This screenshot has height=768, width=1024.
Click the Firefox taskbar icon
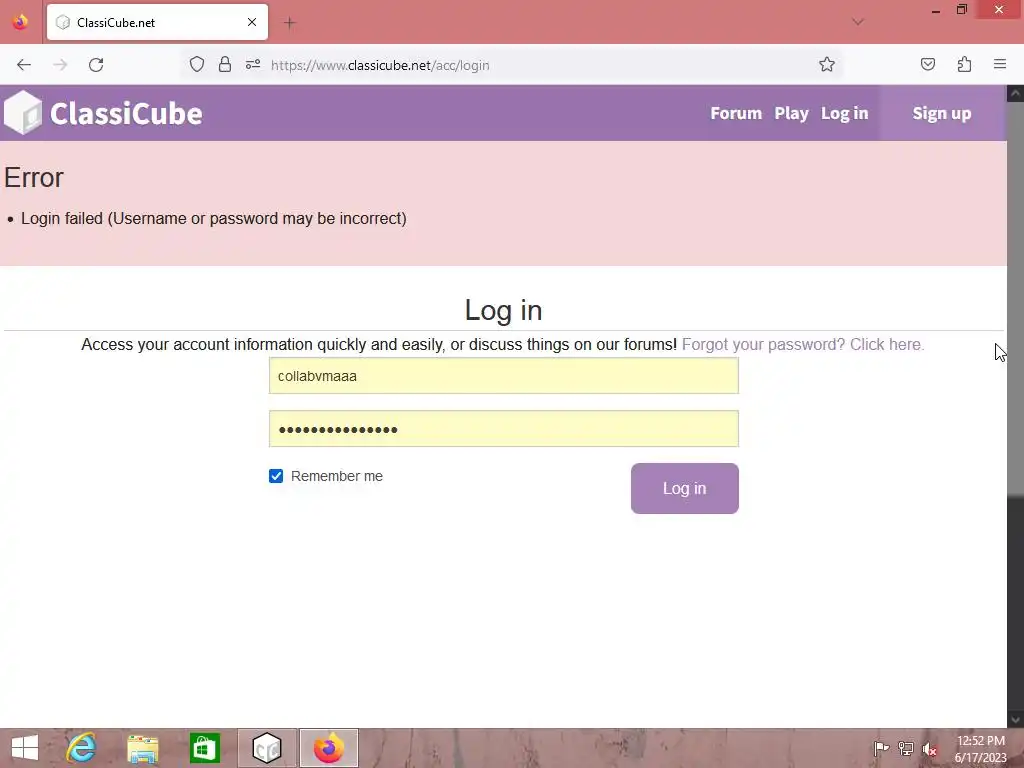click(328, 748)
